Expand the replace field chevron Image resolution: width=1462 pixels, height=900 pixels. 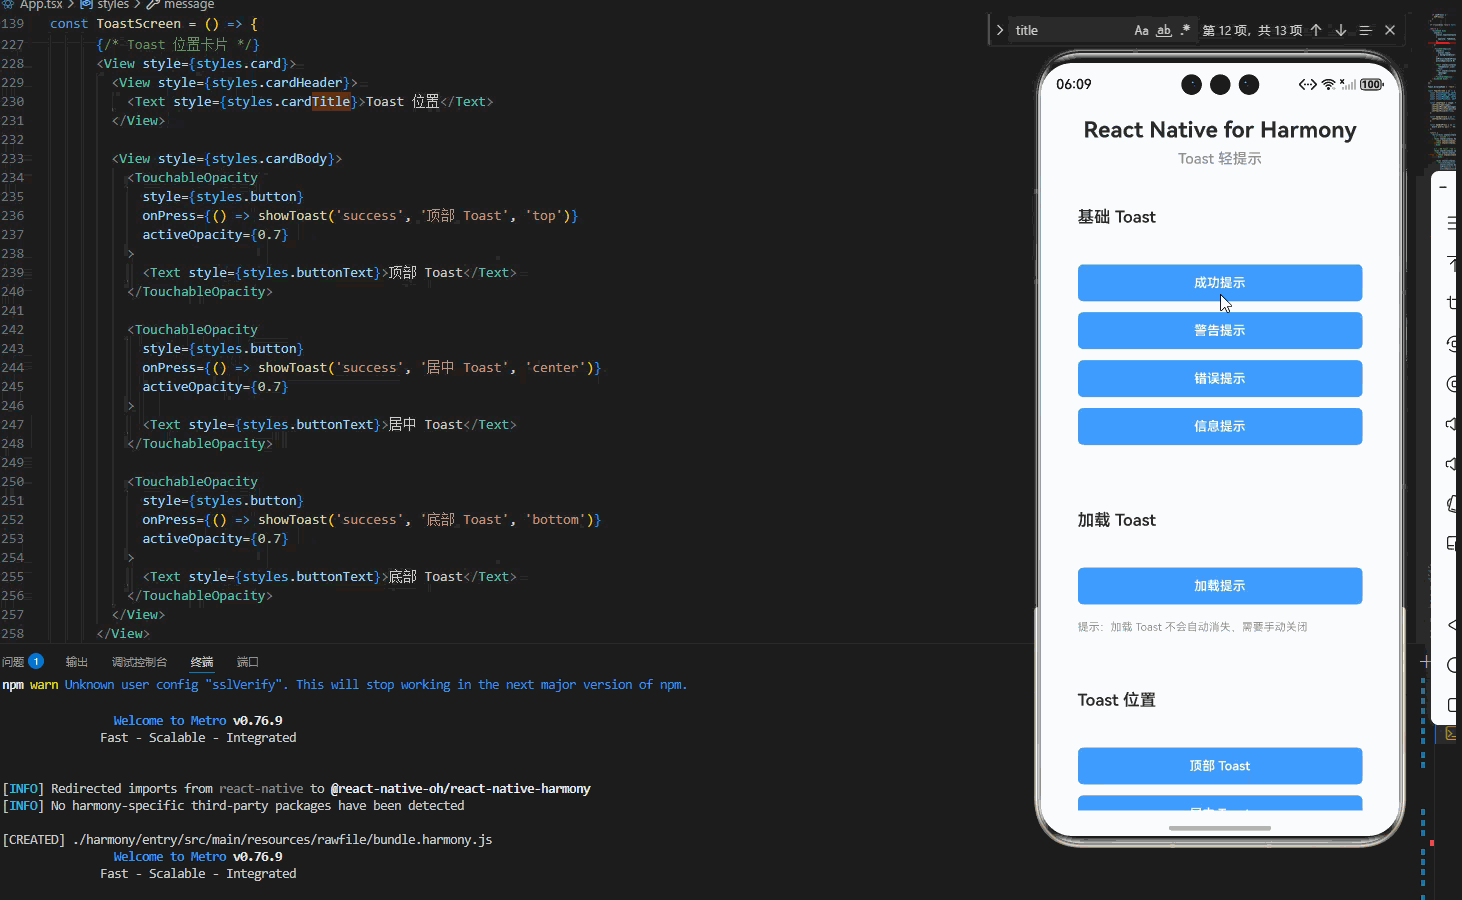pos(999,30)
